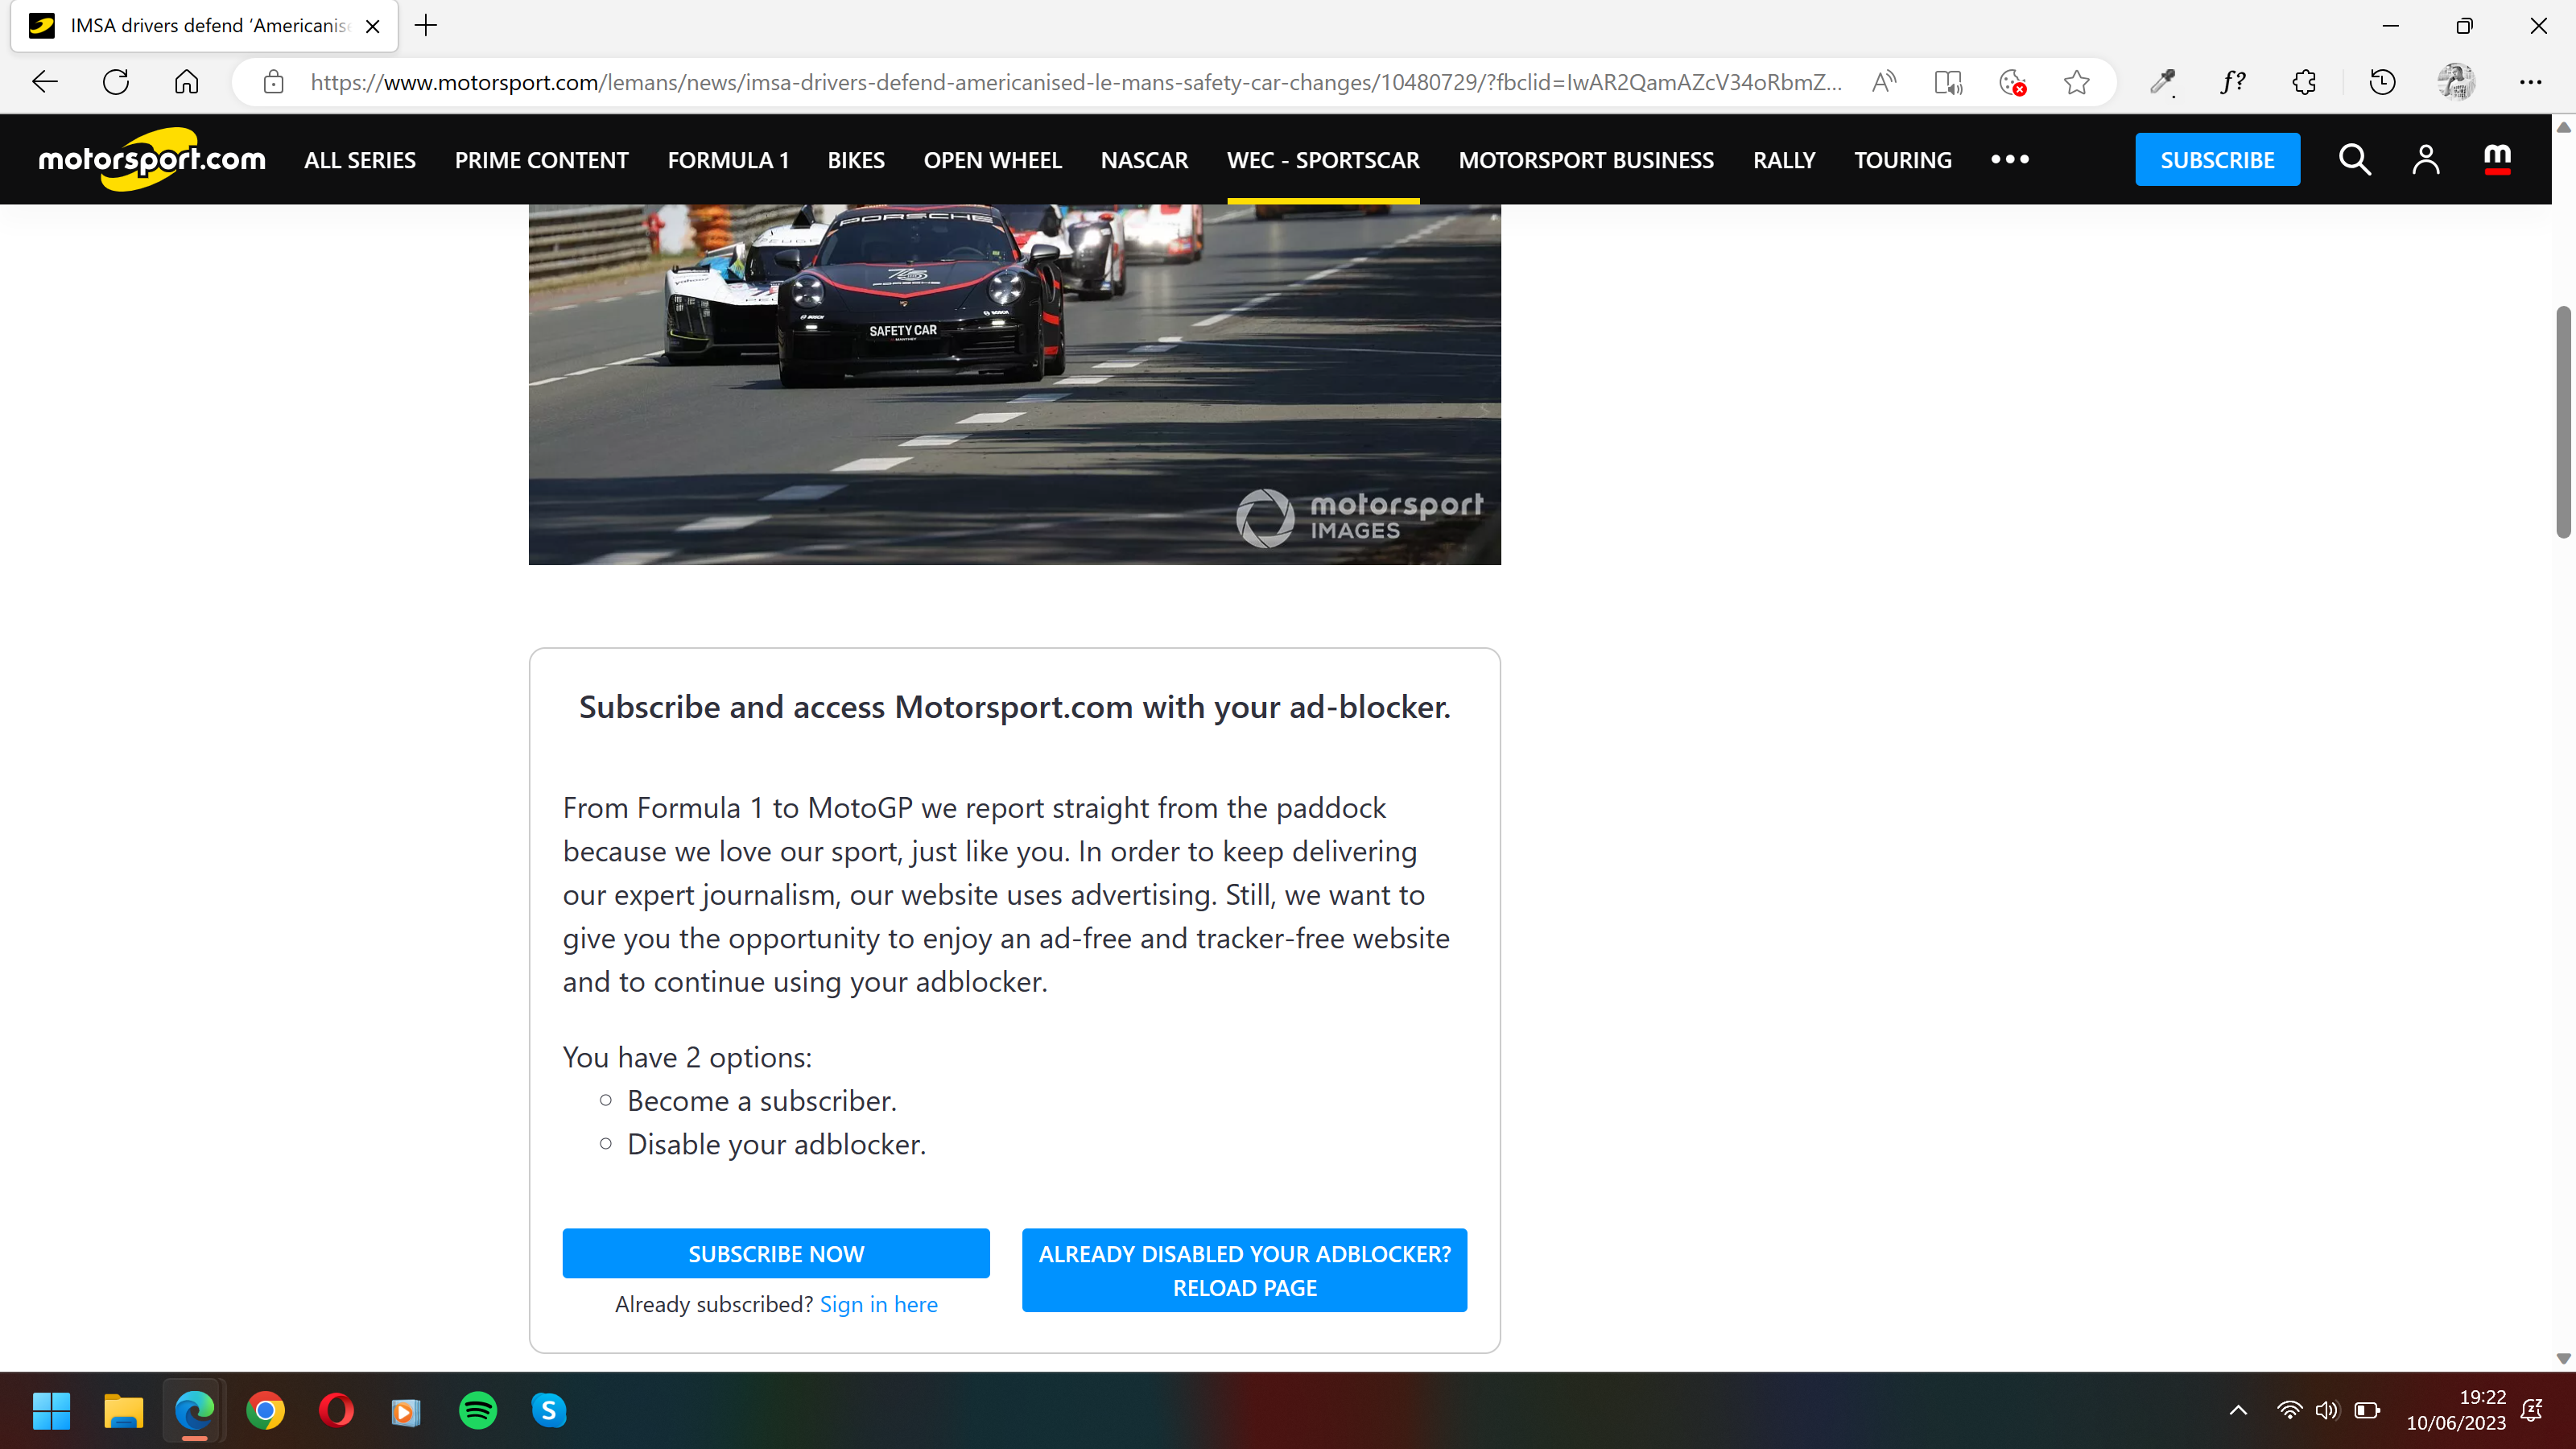This screenshot has height=1449, width=2576.
Task: Follow the 'Sign in here' link
Action: click(x=878, y=1304)
